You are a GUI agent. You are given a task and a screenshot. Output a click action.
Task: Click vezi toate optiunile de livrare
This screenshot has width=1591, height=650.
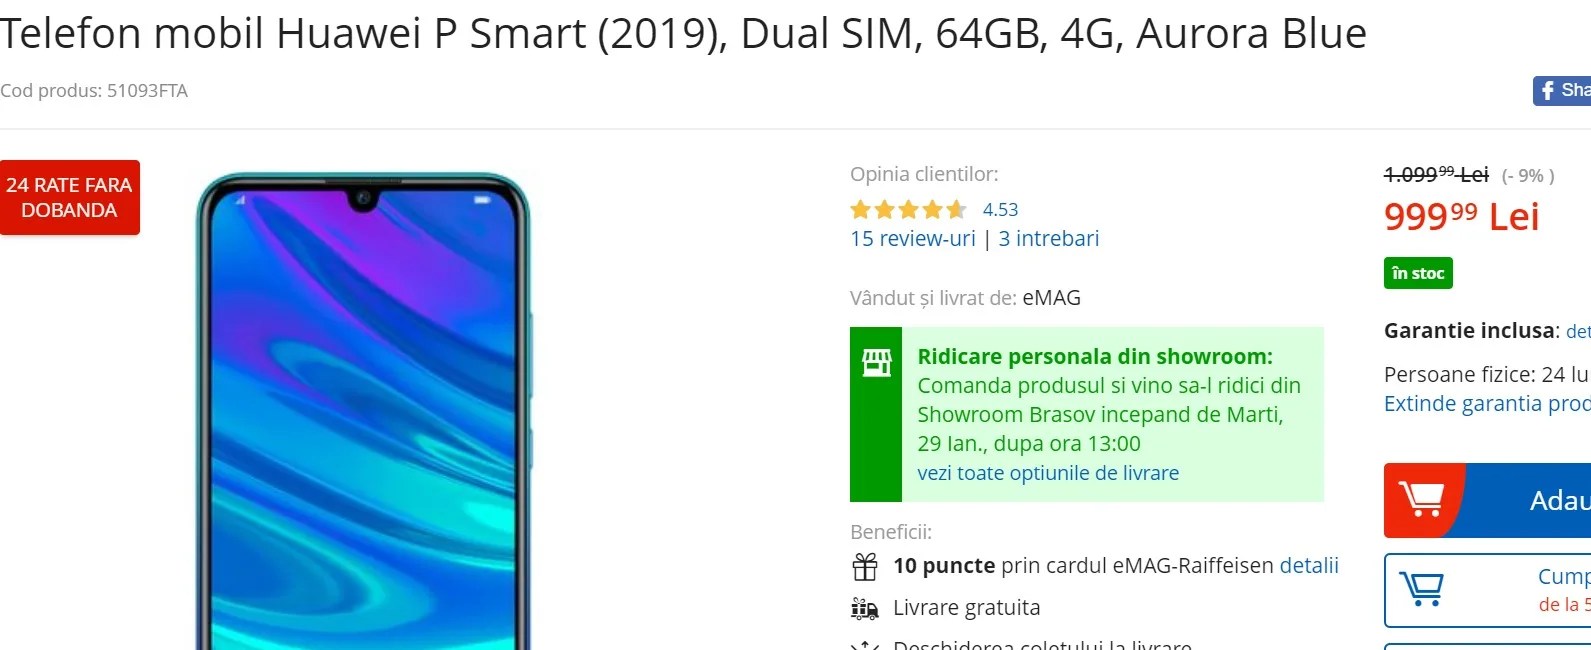pyautogui.click(x=1048, y=473)
